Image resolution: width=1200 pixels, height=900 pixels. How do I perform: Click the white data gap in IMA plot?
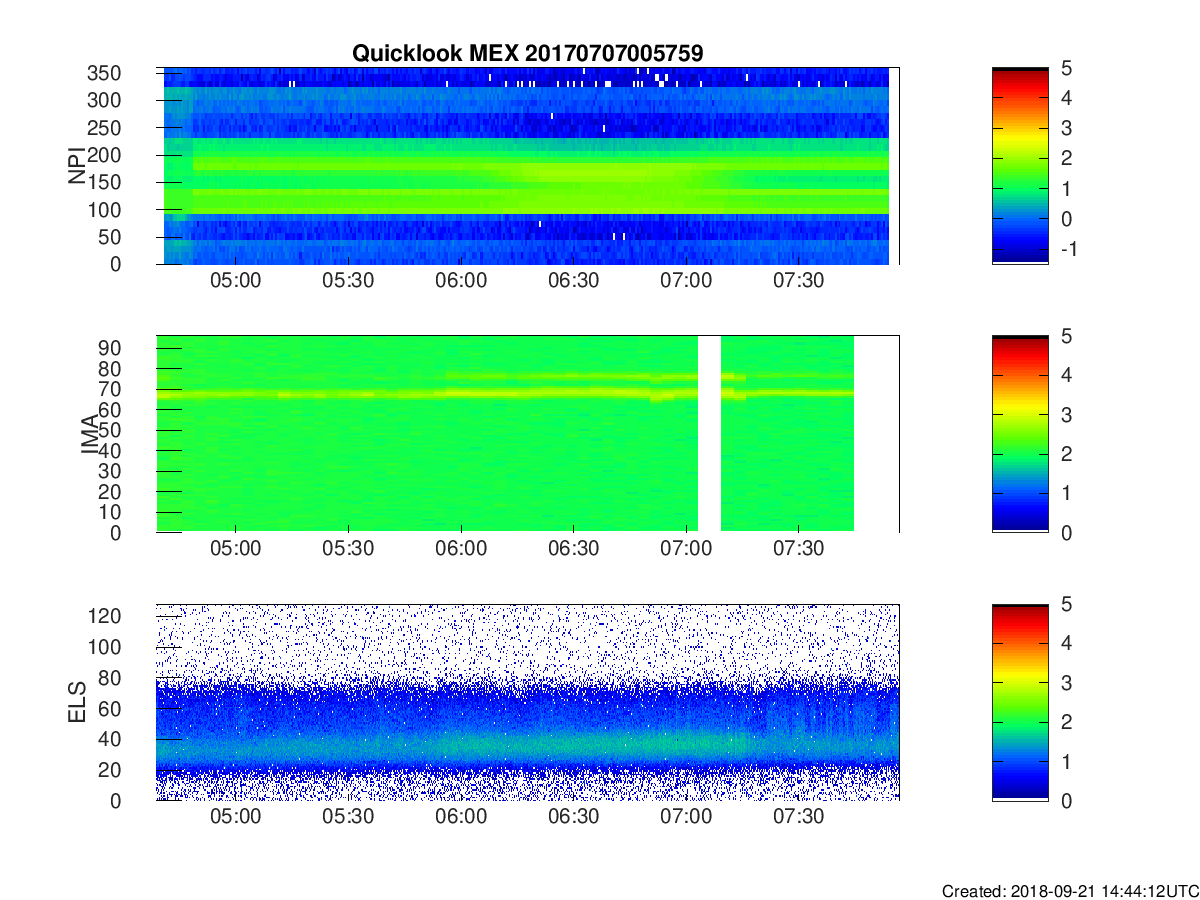709,434
